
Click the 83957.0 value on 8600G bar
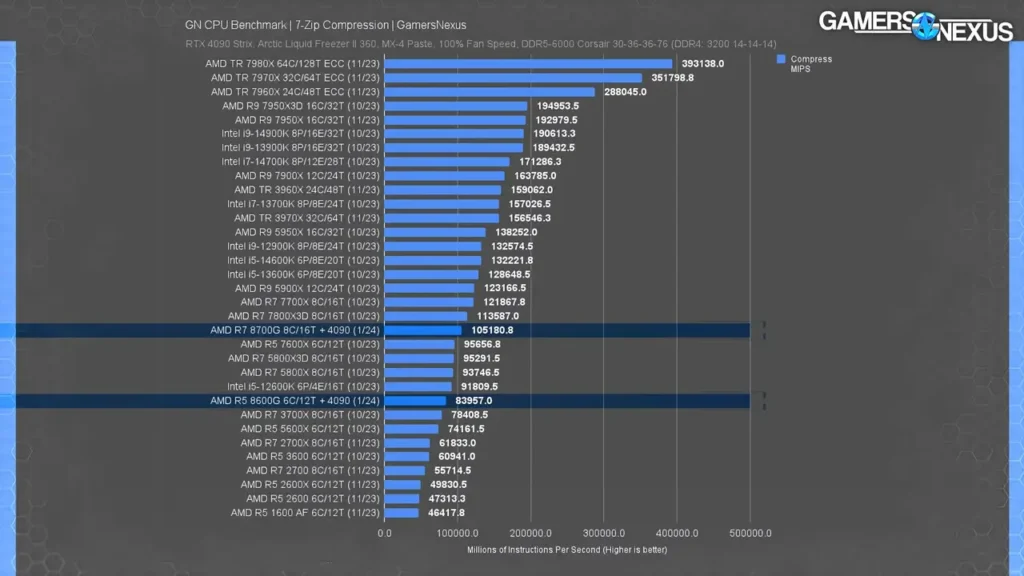[472, 400]
